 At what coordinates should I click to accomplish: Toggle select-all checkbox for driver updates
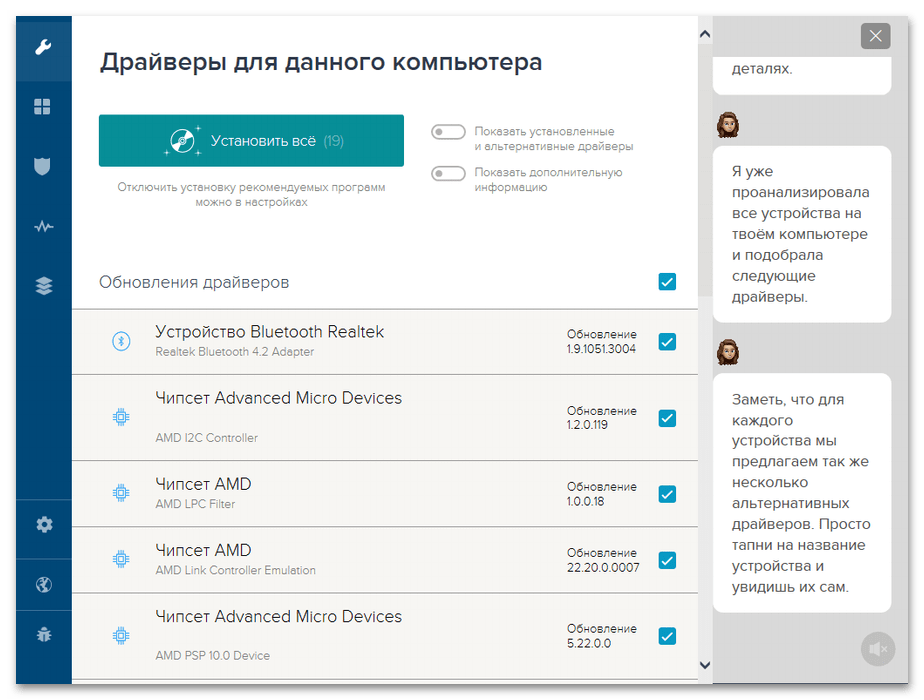[667, 282]
